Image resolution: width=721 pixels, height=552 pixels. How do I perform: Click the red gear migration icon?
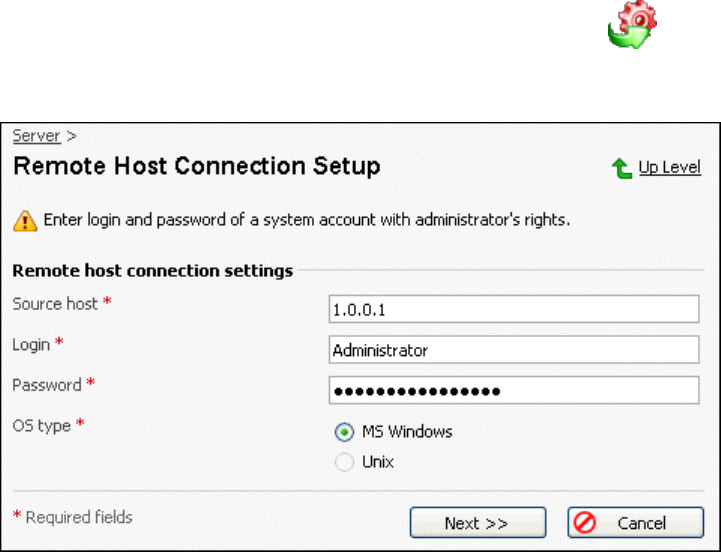[633, 26]
